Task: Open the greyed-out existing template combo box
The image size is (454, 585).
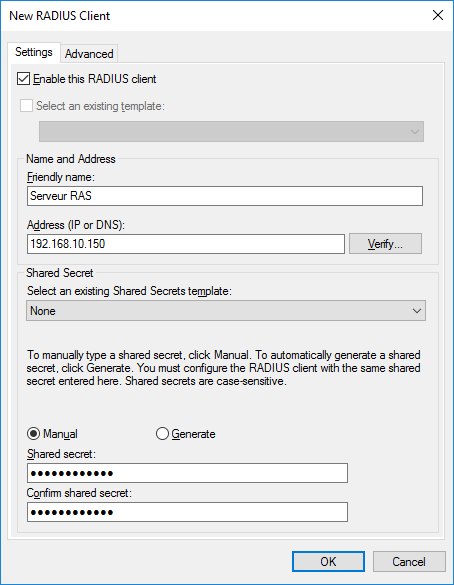Action: 231,131
